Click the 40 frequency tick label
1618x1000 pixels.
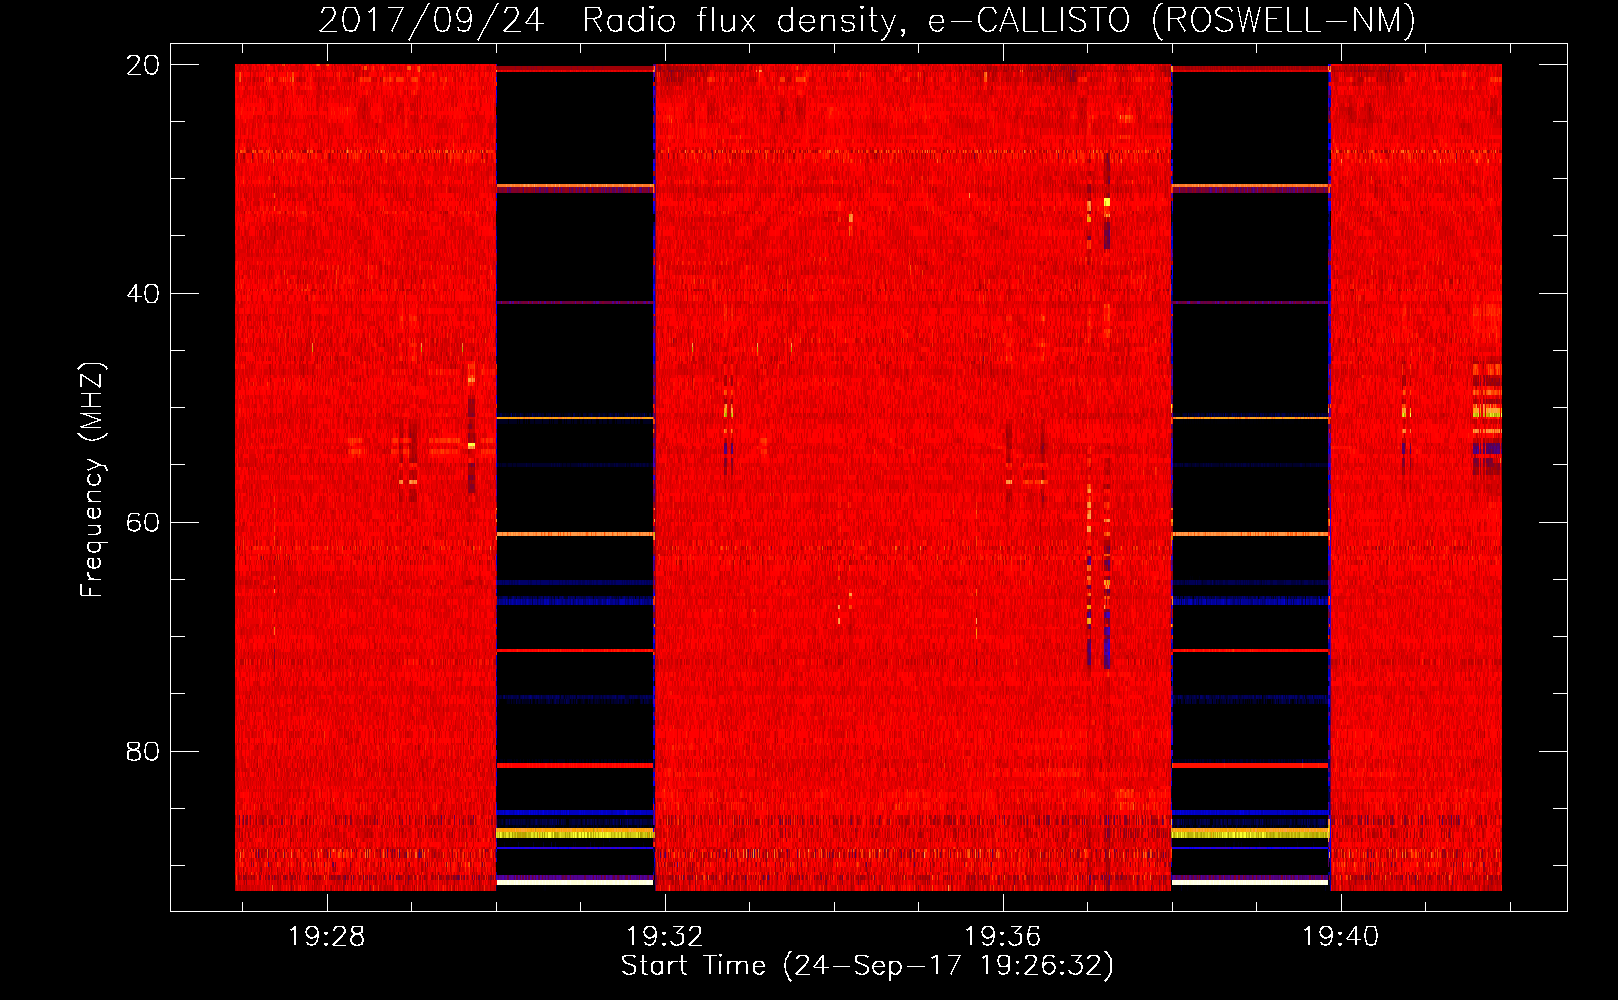(143, 294)
